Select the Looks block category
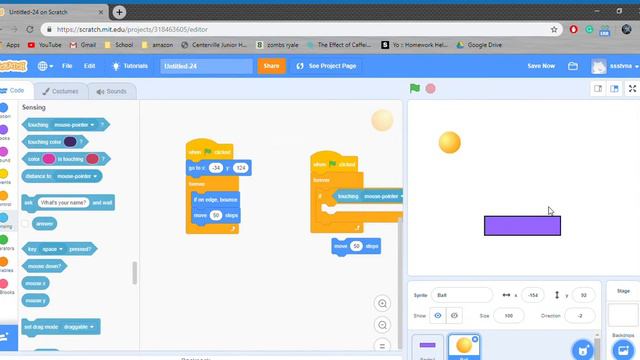 click(4, 132)
